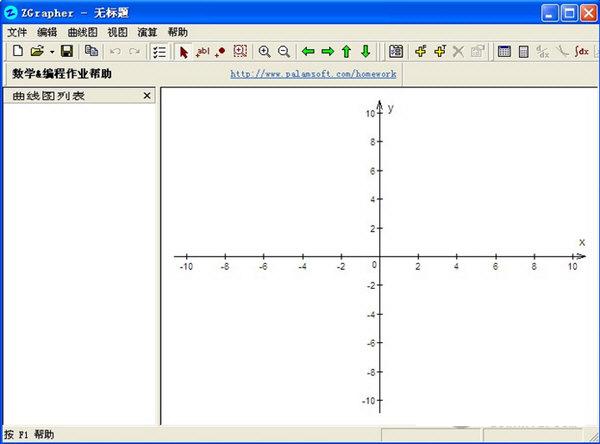Open the 曲线图 menu

click(82, 32)
